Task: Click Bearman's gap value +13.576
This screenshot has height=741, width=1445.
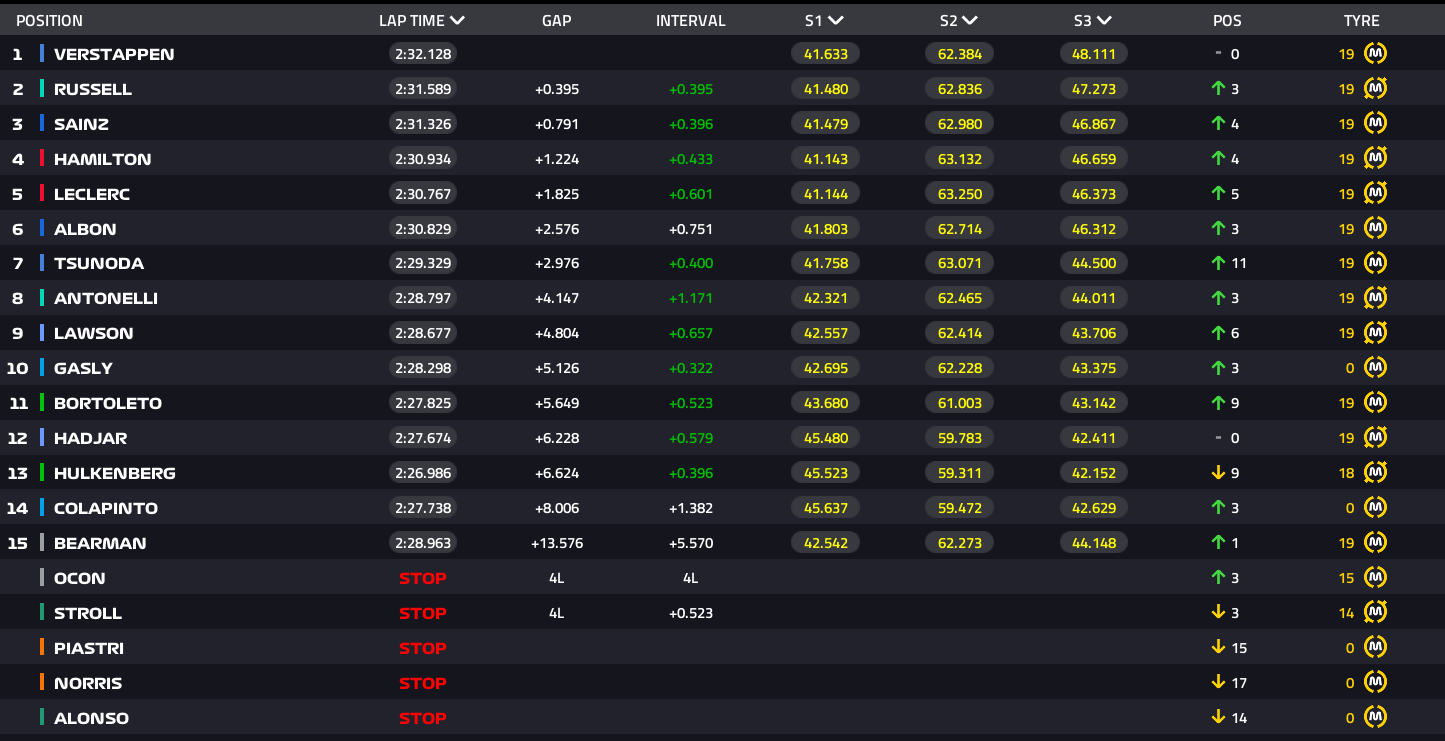Action: pyautogui.click(x=557, y=543)
